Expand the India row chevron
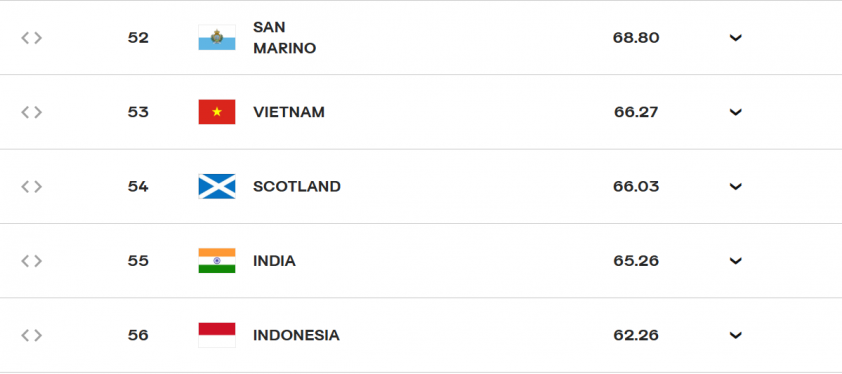This screenshot has width=842, height=374. pyautogui.click(x=735, y=261)
